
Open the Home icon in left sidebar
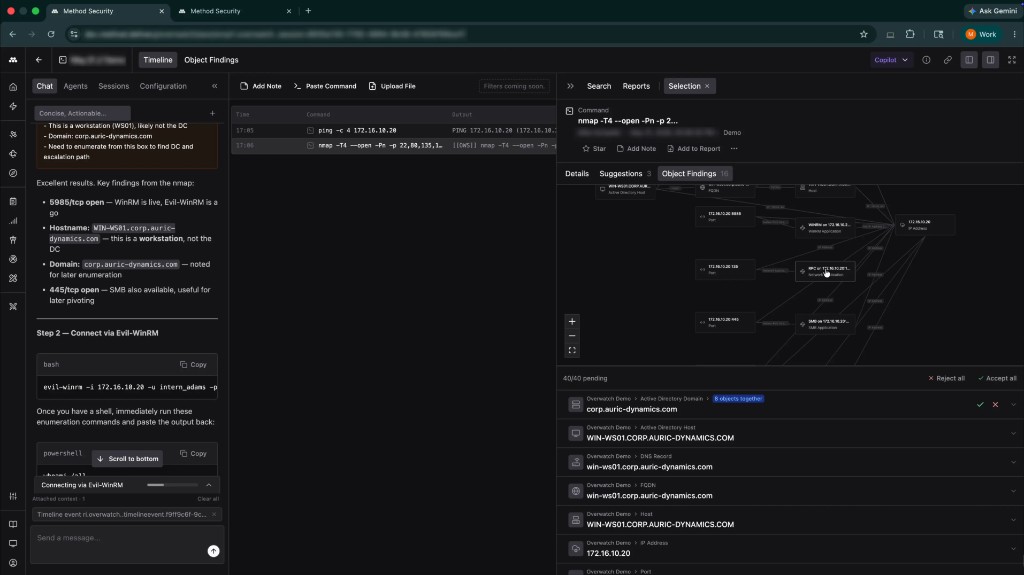pyautogui.click(x=13, y=87)
